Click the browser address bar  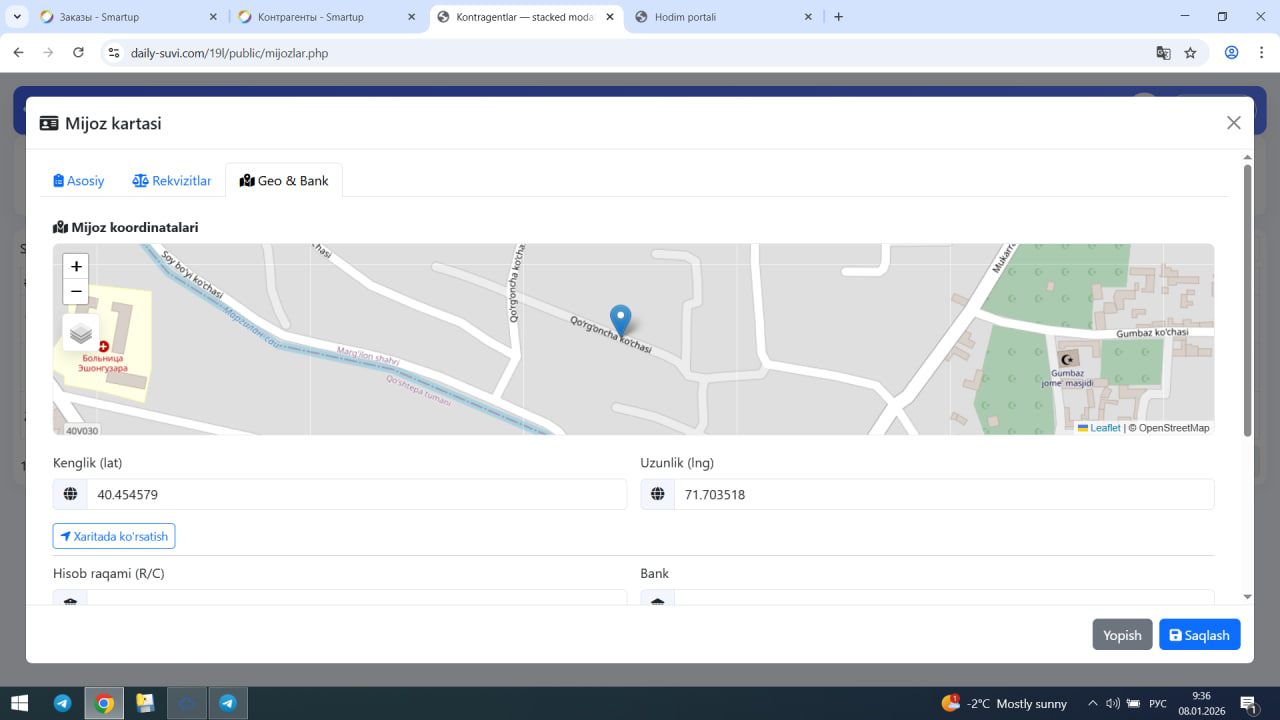[x=636, y=53]
